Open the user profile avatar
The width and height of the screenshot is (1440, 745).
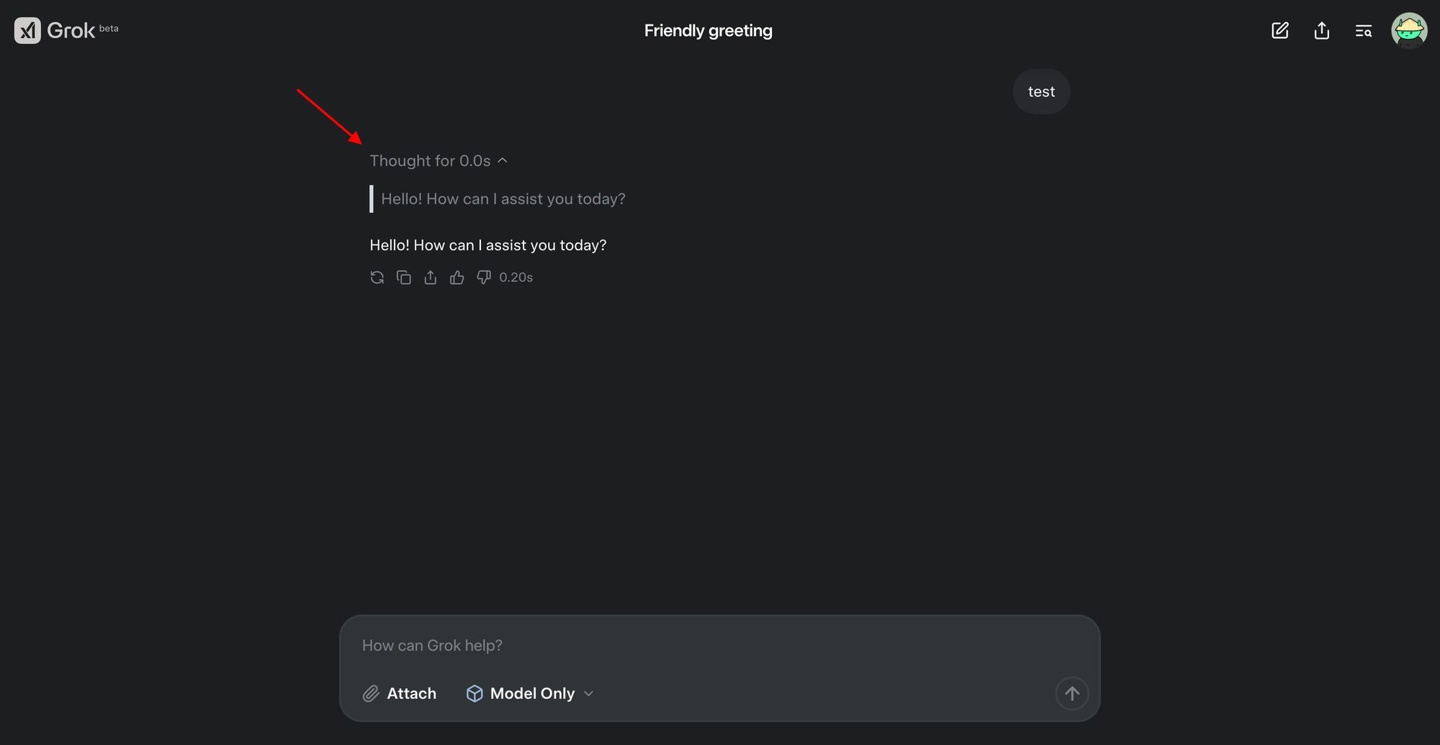pyautogui.click(x=1409, y=31)
